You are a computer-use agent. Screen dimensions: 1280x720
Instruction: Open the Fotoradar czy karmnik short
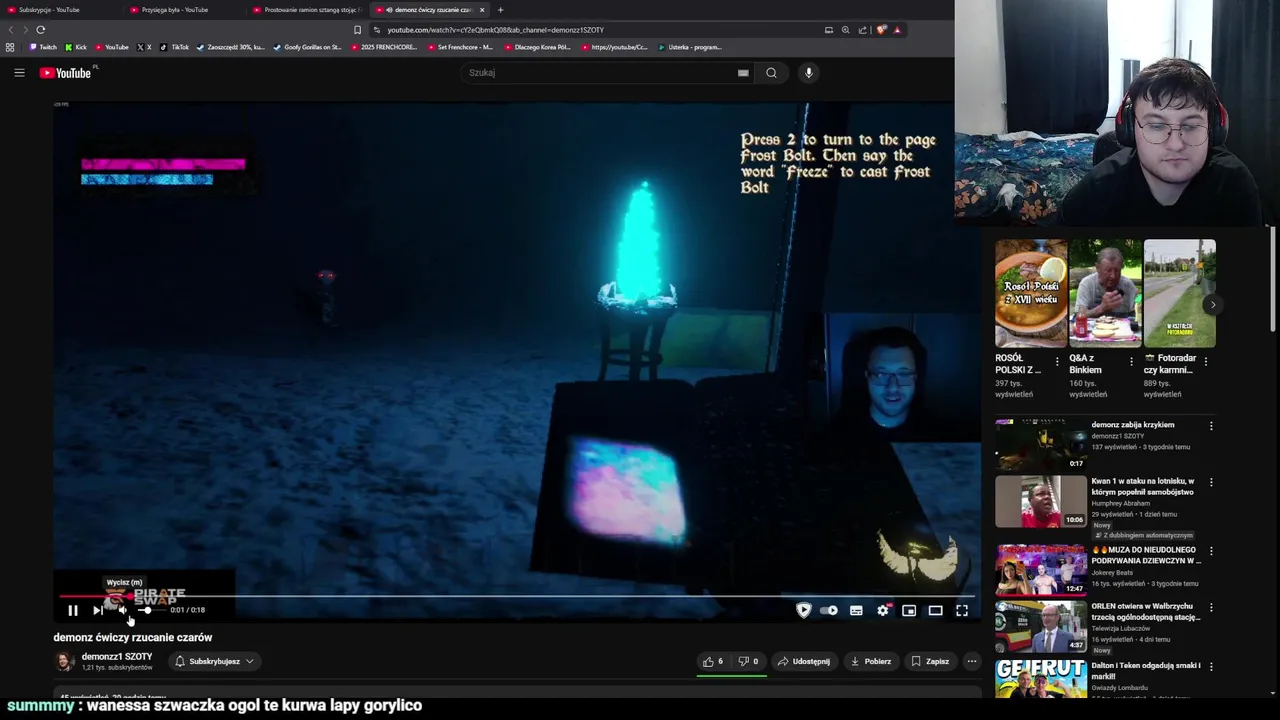pyautogui.click(x=1180, y=293)
